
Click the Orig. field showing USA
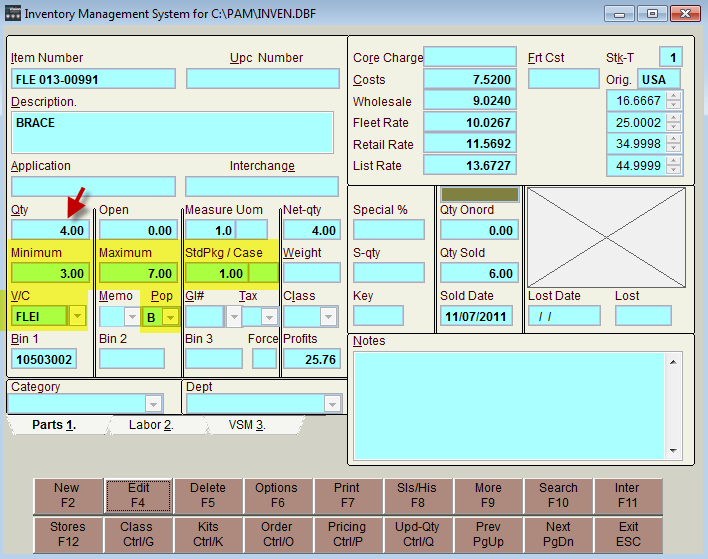(658, 79)
